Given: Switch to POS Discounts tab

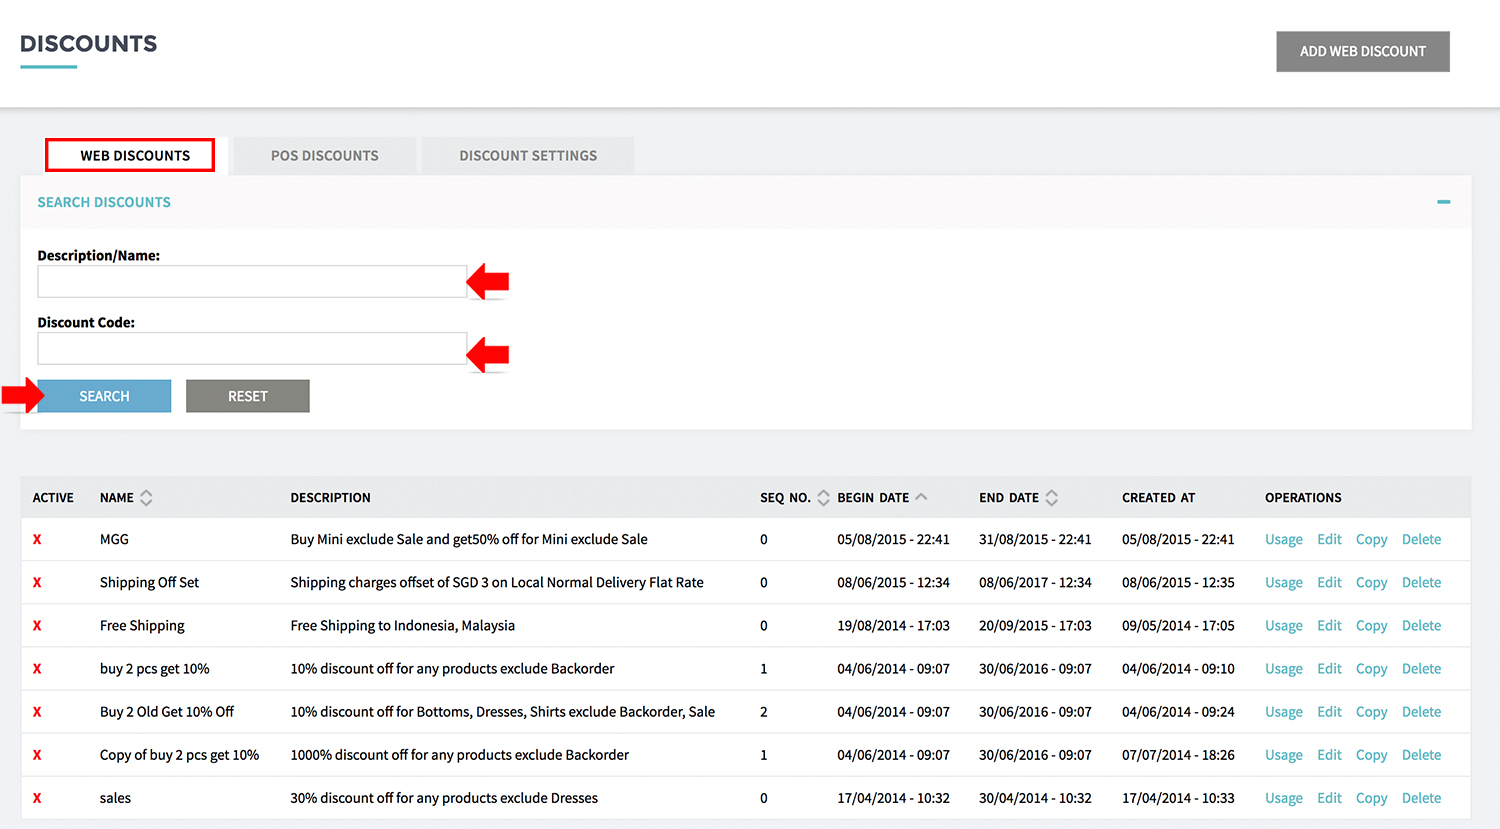Looking at the screenshot, I should (x=324, y=156).
